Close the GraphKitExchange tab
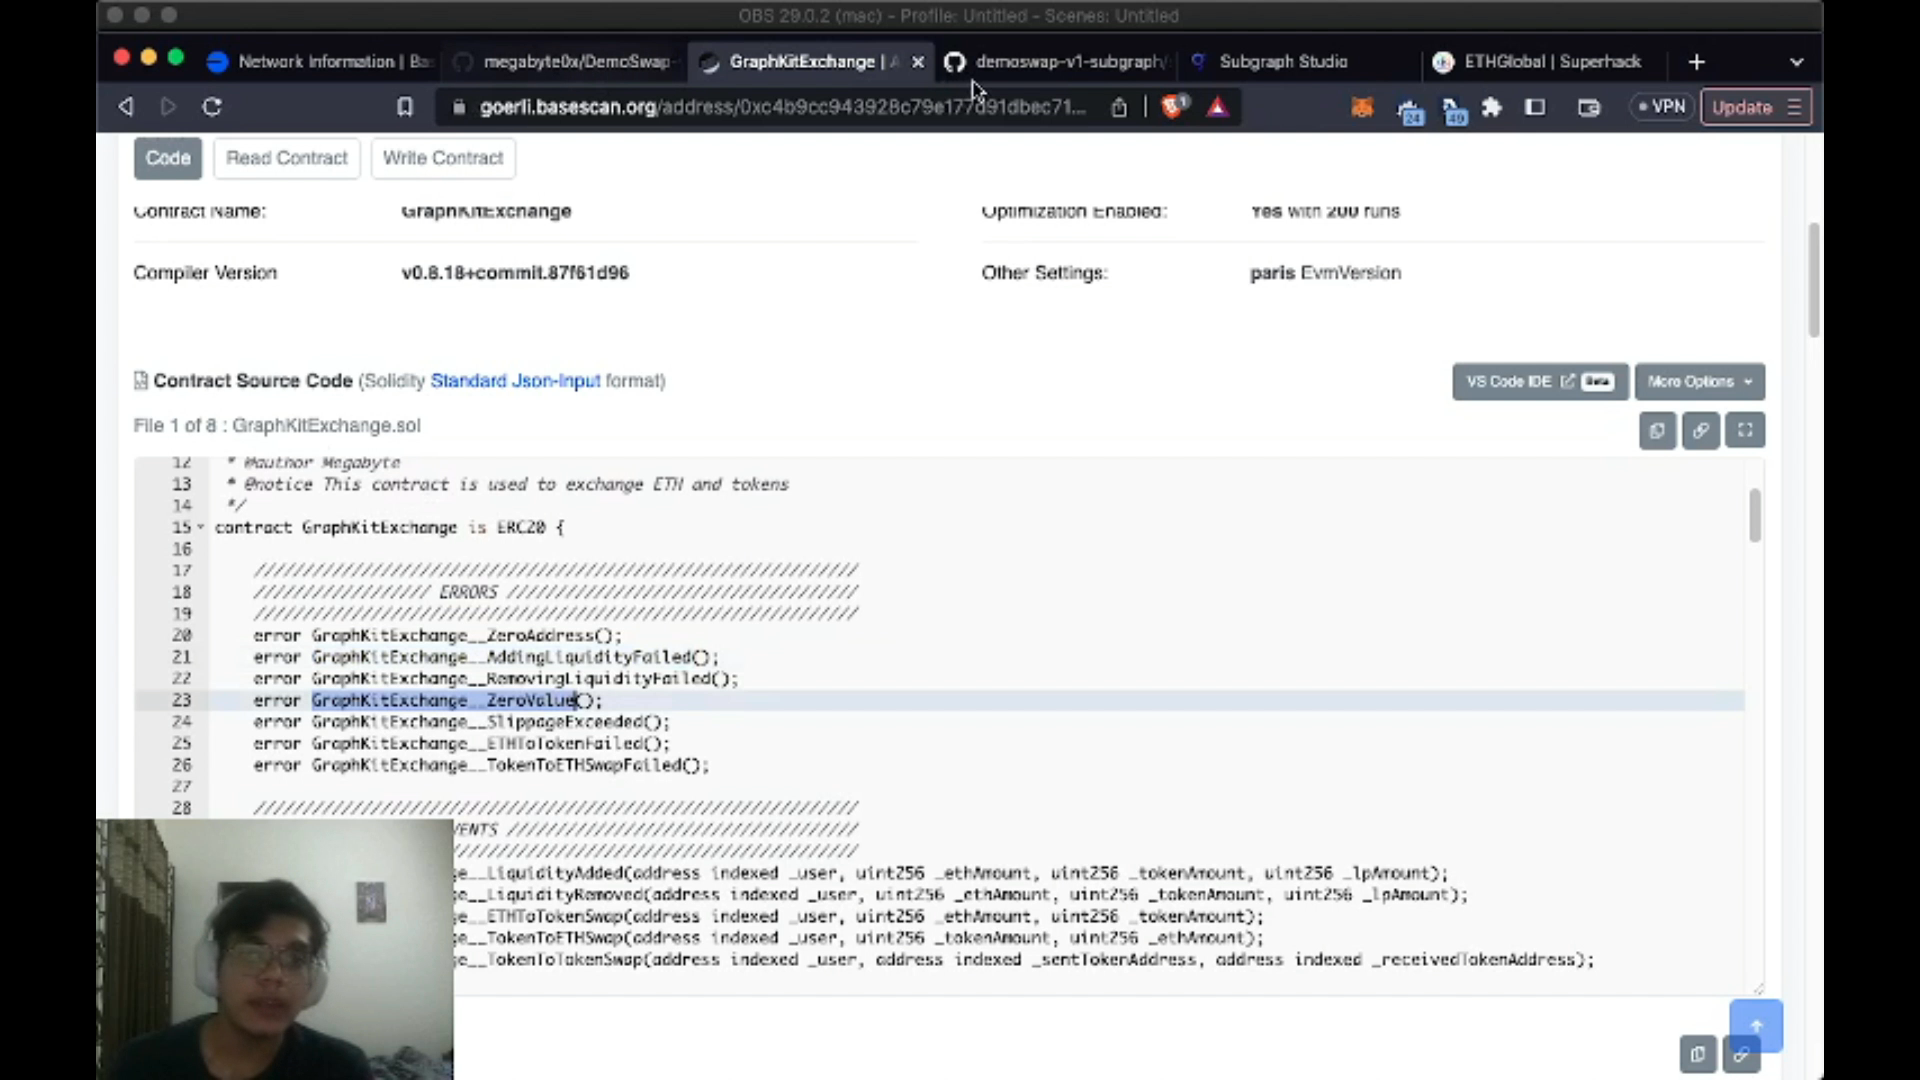 tap(918, 62)
